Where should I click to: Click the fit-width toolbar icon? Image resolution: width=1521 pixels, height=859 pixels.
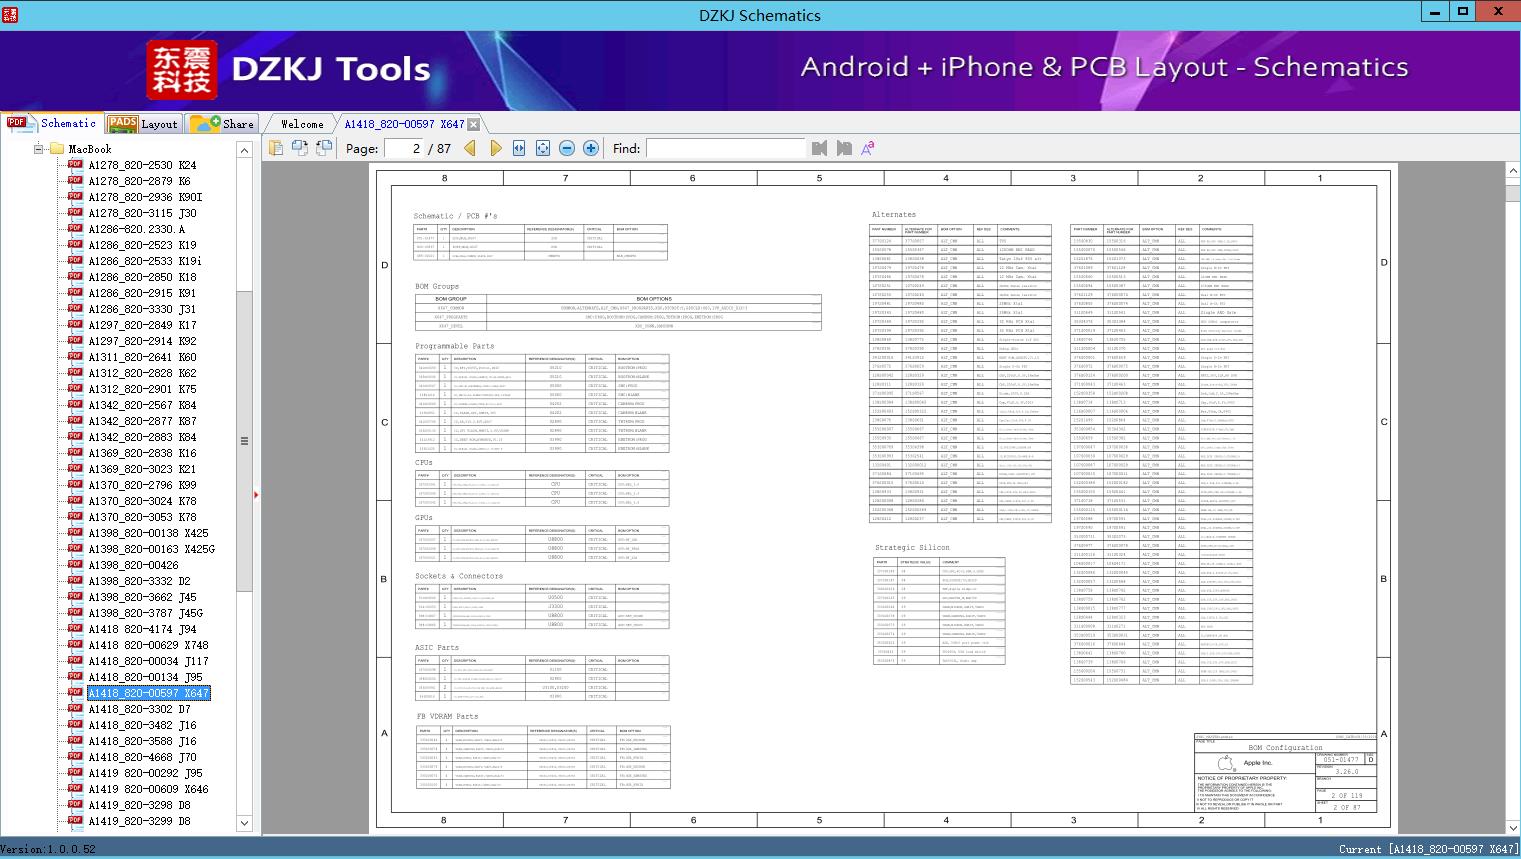coord(519,148)
